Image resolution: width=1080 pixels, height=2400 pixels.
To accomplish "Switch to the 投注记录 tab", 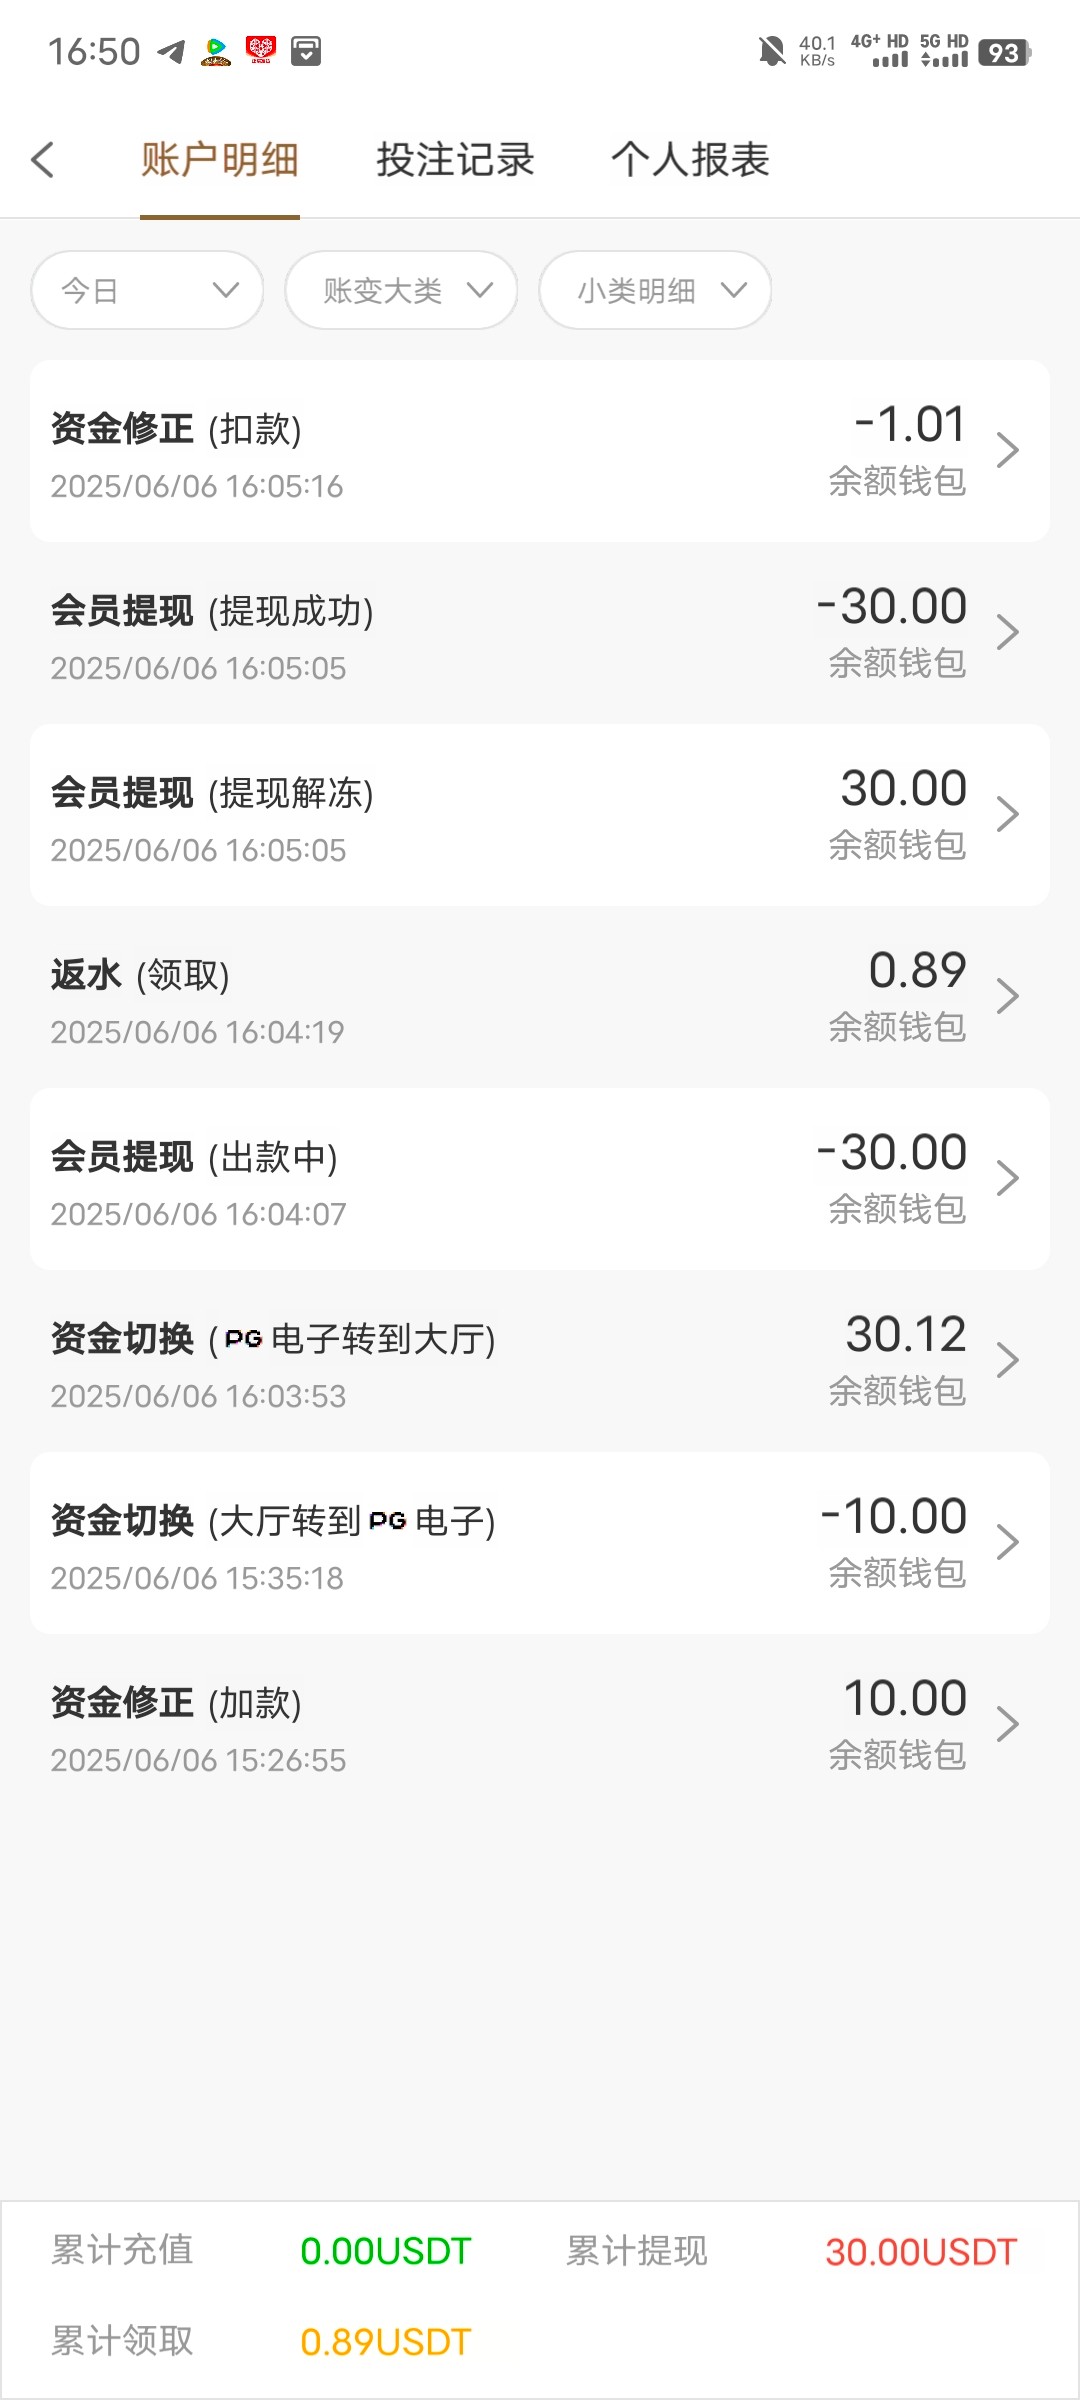I will click(x=455, y=160).
